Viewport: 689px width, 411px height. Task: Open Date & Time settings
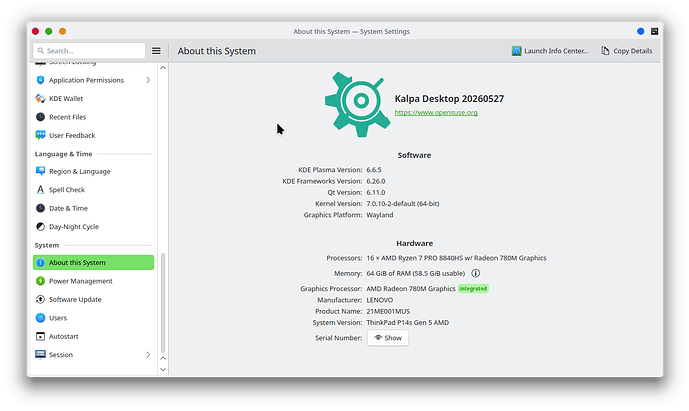[x=93, y=208]
